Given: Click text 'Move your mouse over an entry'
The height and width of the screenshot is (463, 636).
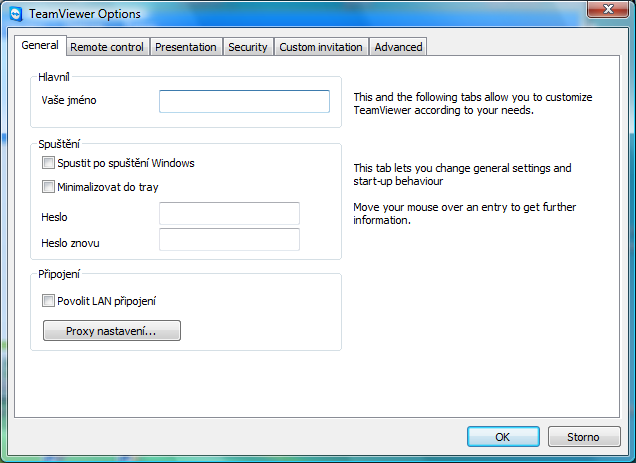Looking at the screenshot, I should pyautogui.click(x=430, y=207).
